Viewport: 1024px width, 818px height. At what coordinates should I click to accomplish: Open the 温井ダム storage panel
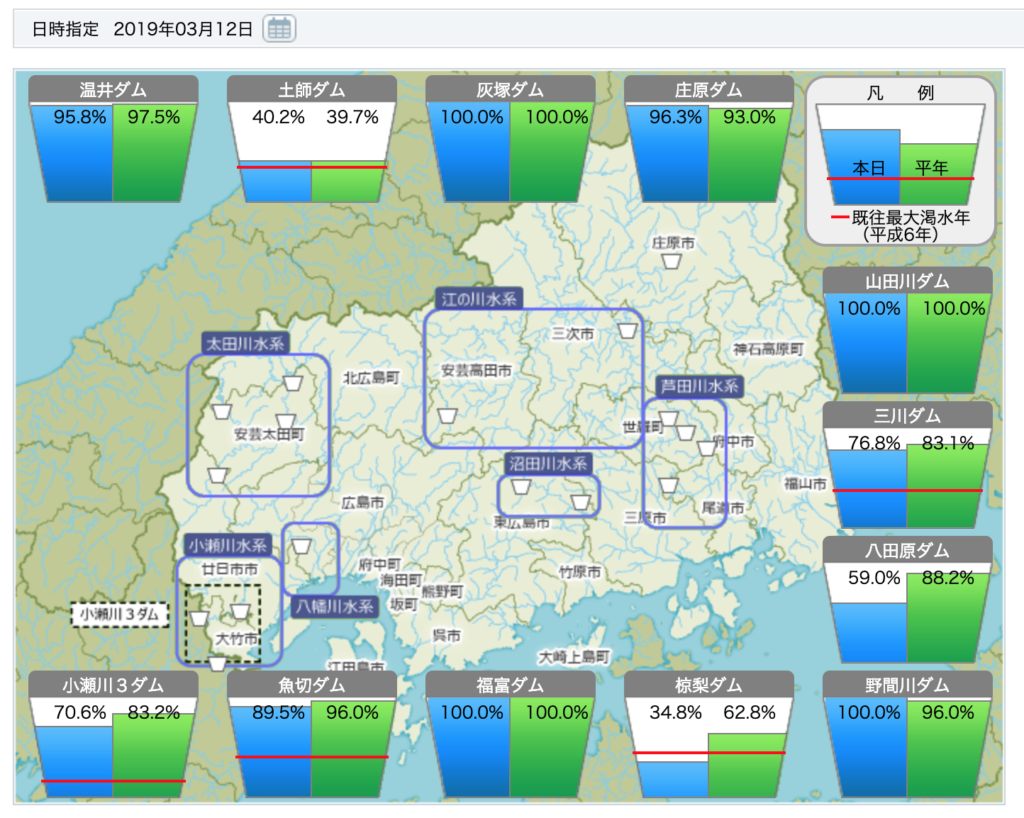pyautogui.click(x=113, y=140)
